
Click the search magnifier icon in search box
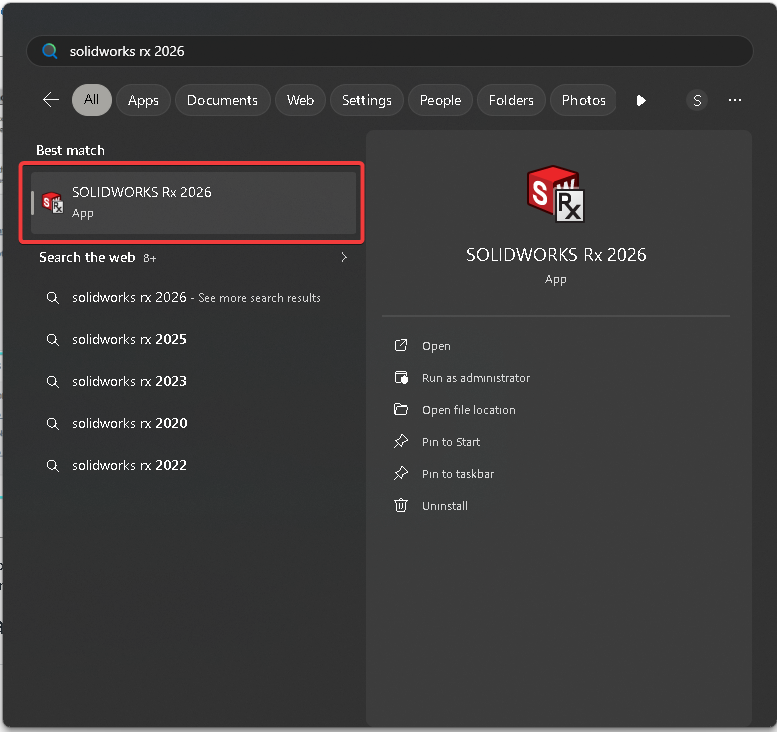click(50, 51)
